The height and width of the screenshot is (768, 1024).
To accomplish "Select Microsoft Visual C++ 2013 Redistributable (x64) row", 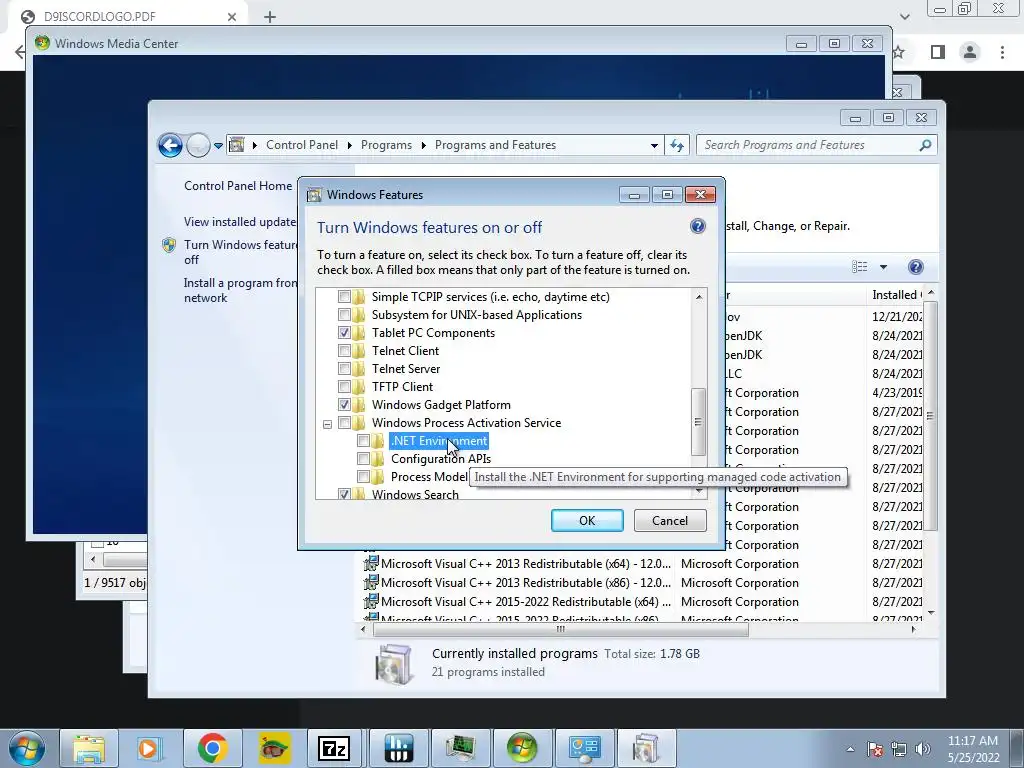I will click(x=643, y=564).
